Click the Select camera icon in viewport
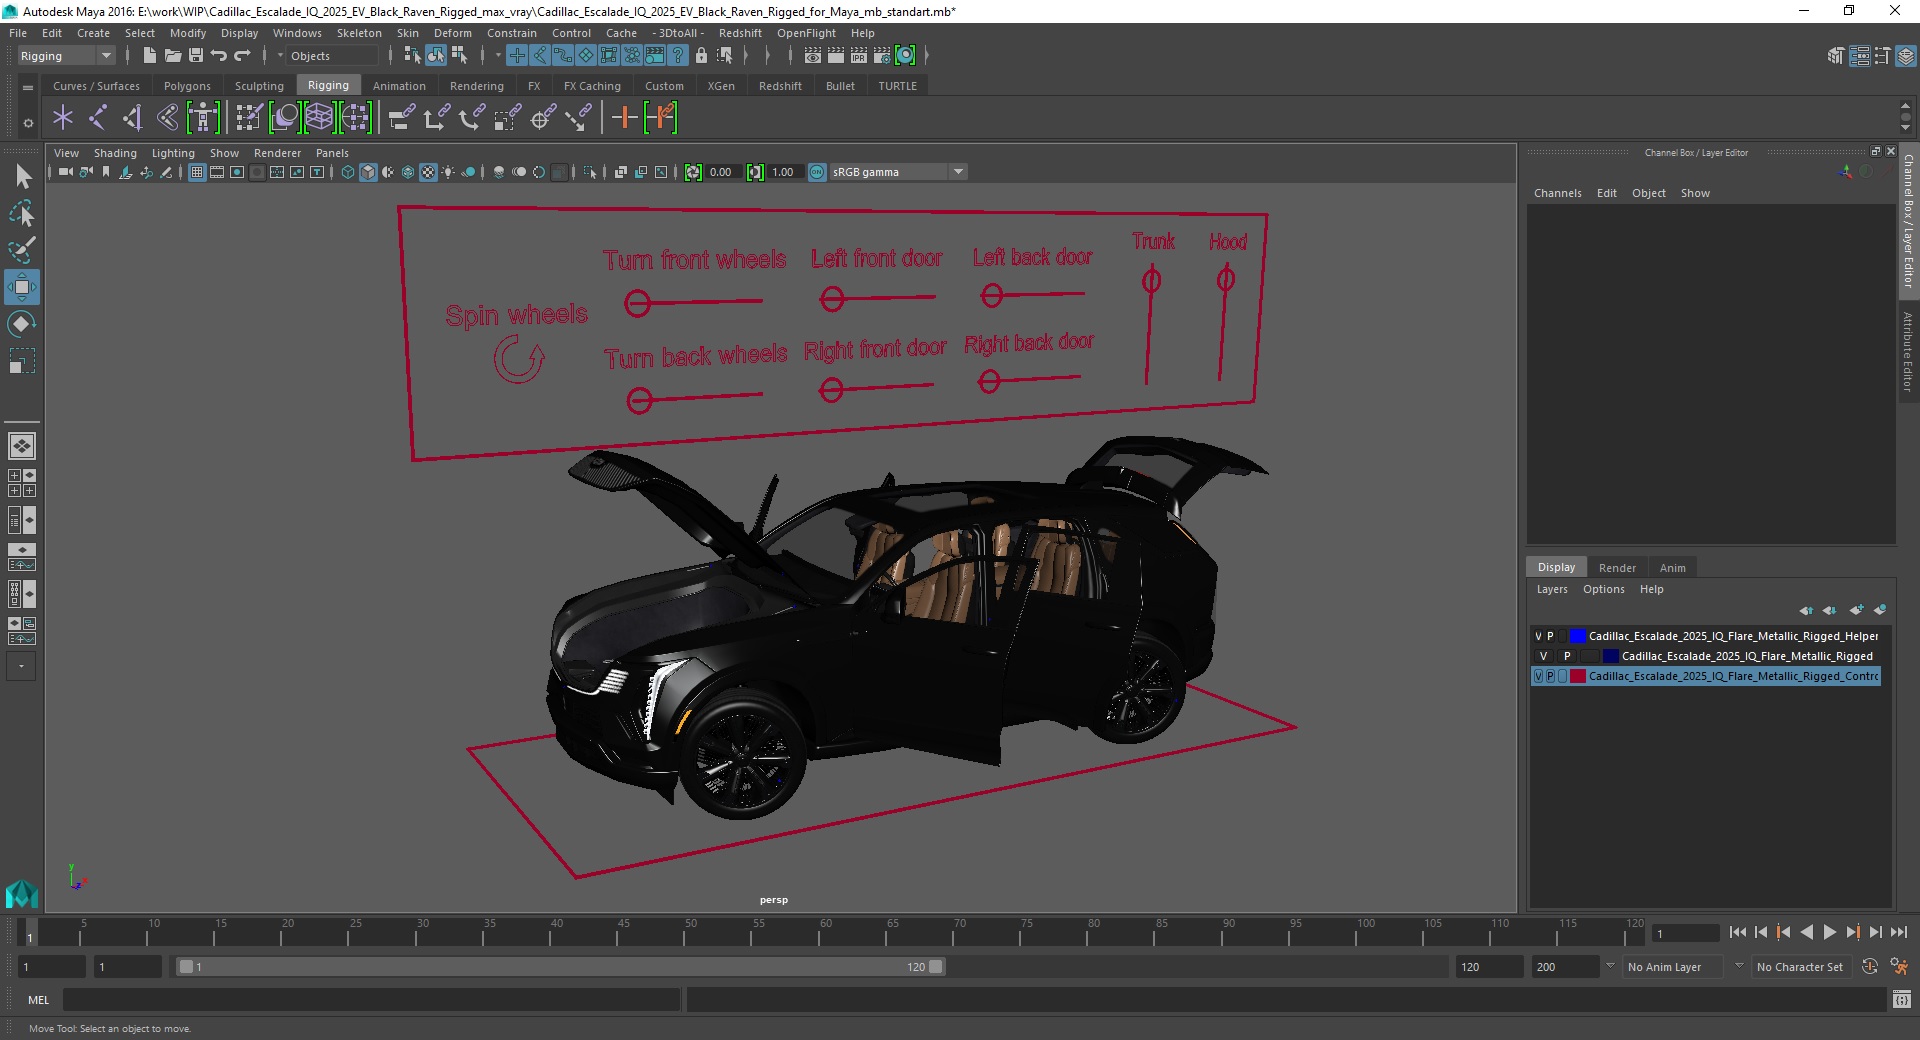Viewport: 1920px width, 1040px height. (65, 172)
